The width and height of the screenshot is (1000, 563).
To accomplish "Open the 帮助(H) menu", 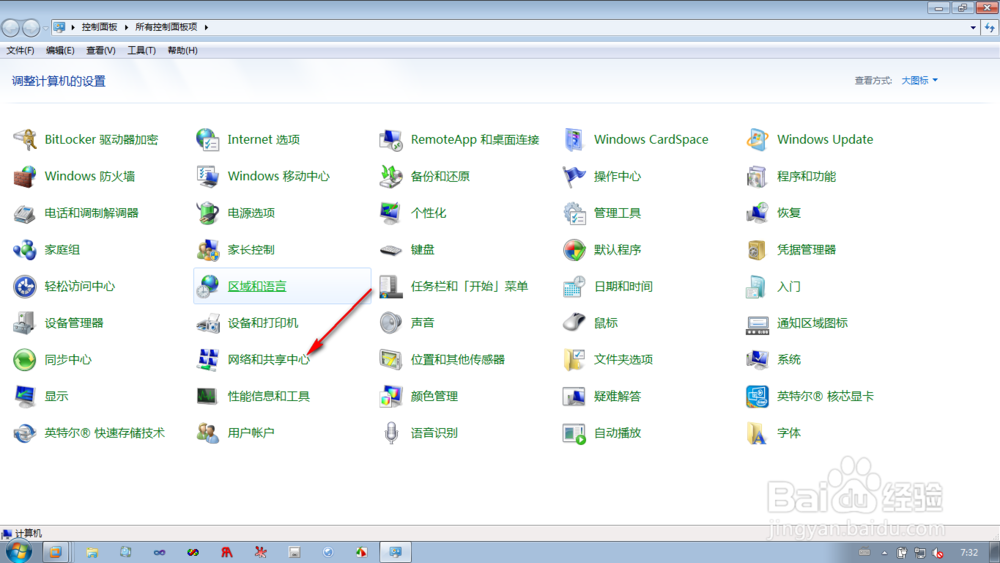I will 182,50.
